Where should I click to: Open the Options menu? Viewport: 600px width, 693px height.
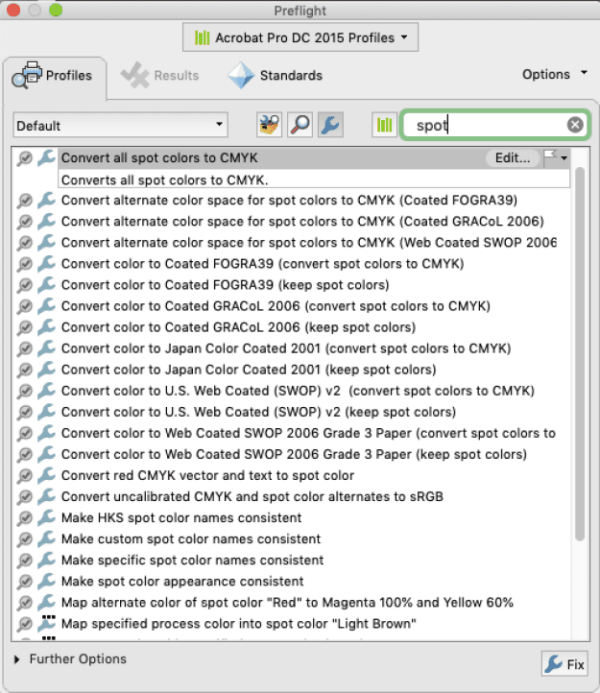(x=553, y=74)
